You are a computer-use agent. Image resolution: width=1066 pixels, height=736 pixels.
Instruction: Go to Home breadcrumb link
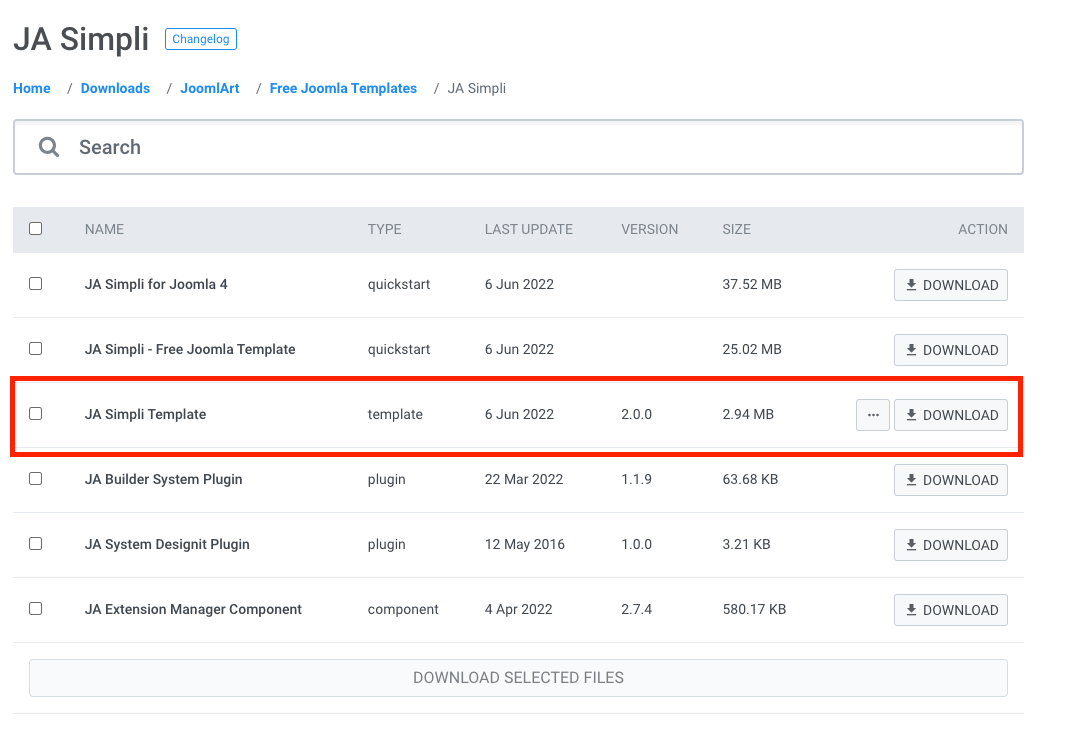[32, 88]
